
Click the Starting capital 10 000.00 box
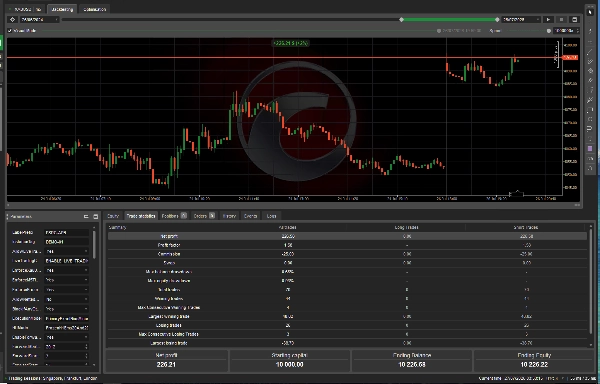click(x=290, y=360)
